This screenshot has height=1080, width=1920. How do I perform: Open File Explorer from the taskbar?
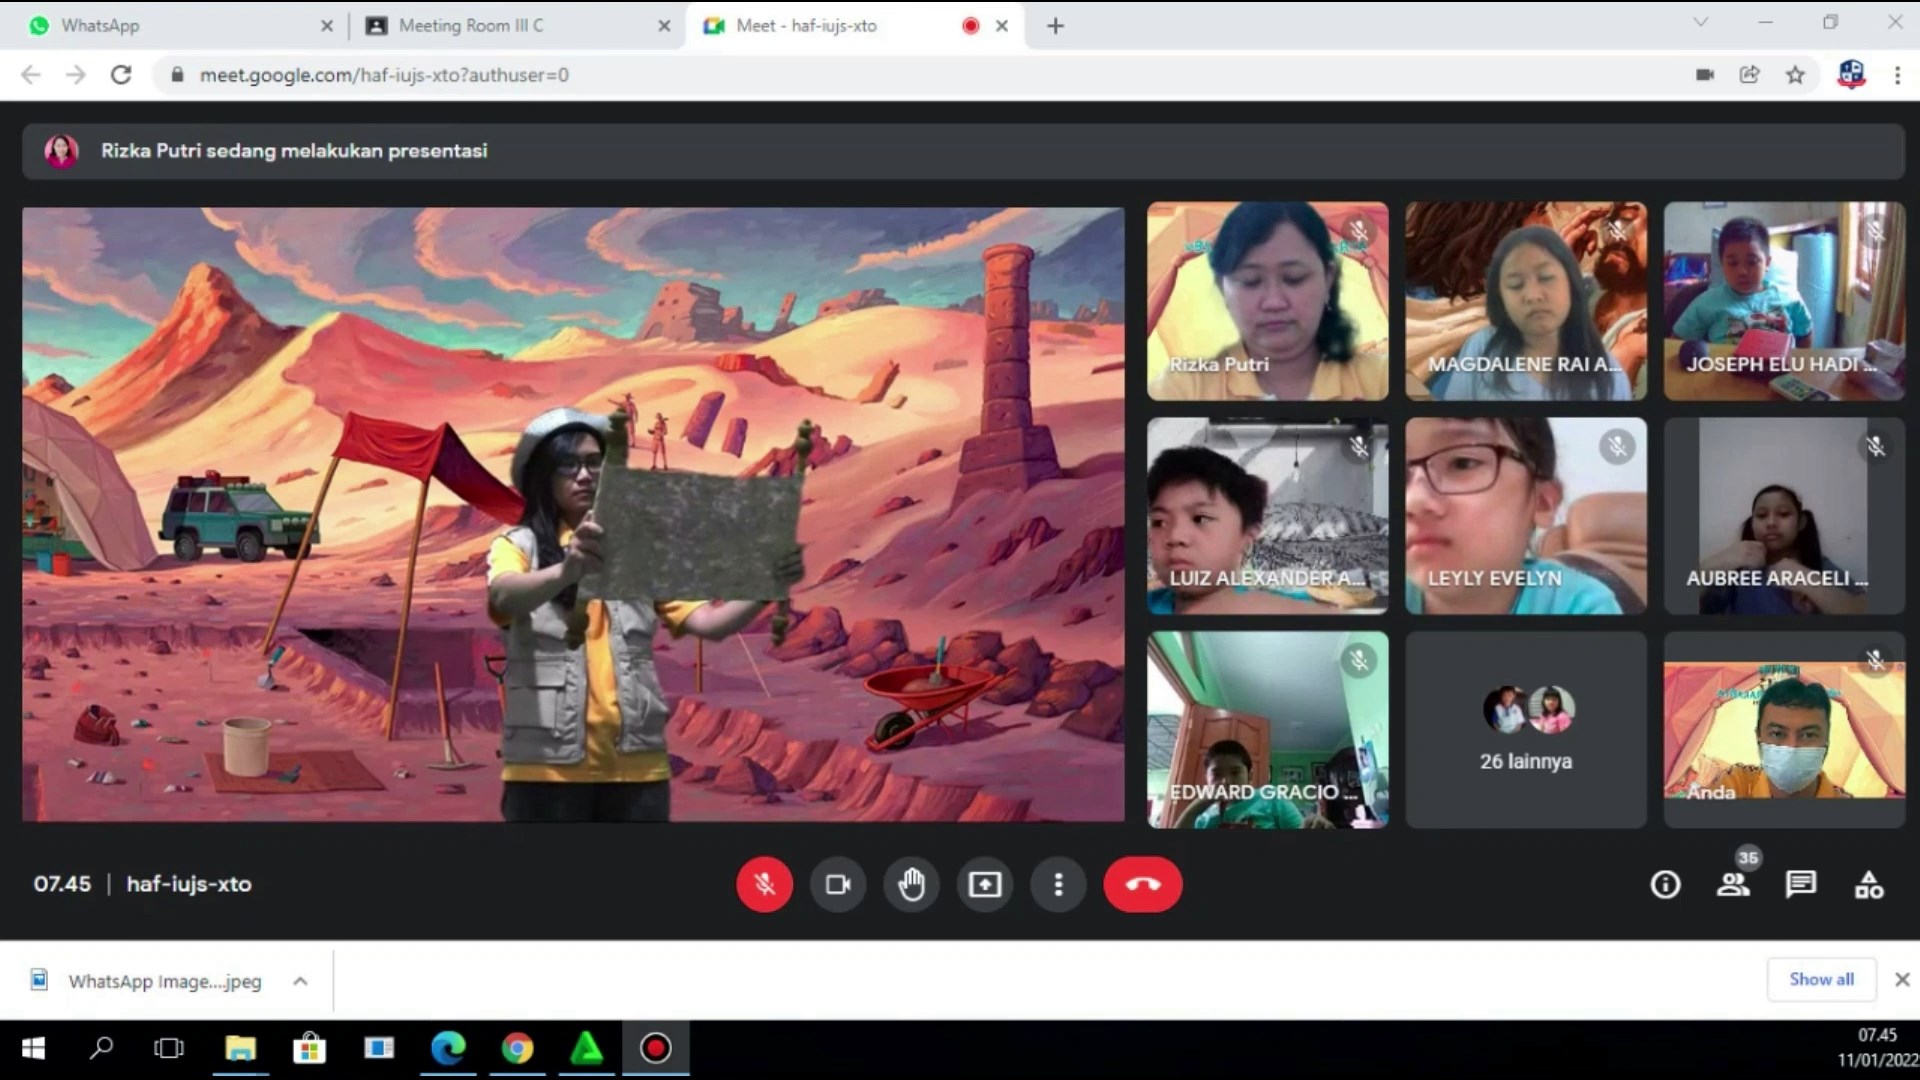[240, 1048]
